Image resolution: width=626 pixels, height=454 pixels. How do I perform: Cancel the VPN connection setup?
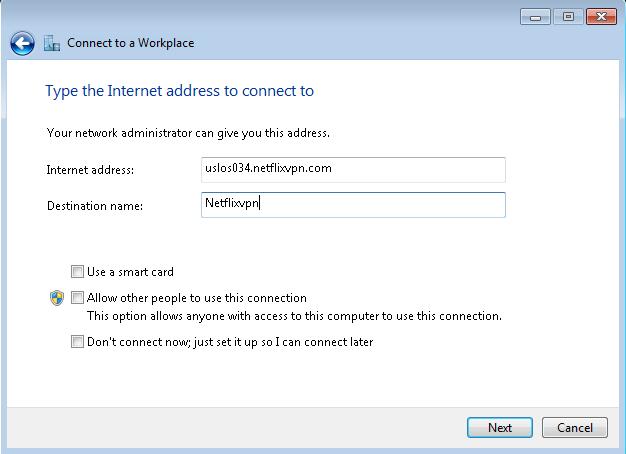pyautogui.click(x=575, y=428)
